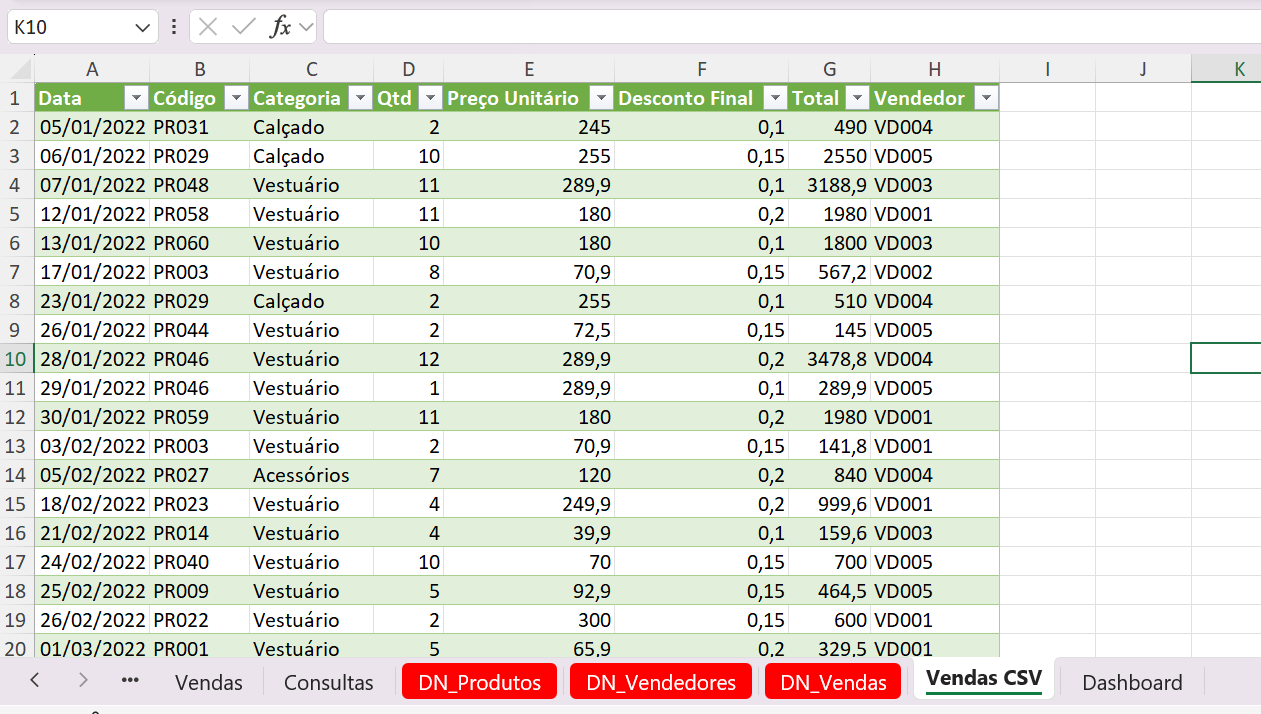Image resolution: width=1261 pixels, height=714 pixels.
Task: Click the Name Box showing K10
Action: pyautogui.click(x=70, y=27)
